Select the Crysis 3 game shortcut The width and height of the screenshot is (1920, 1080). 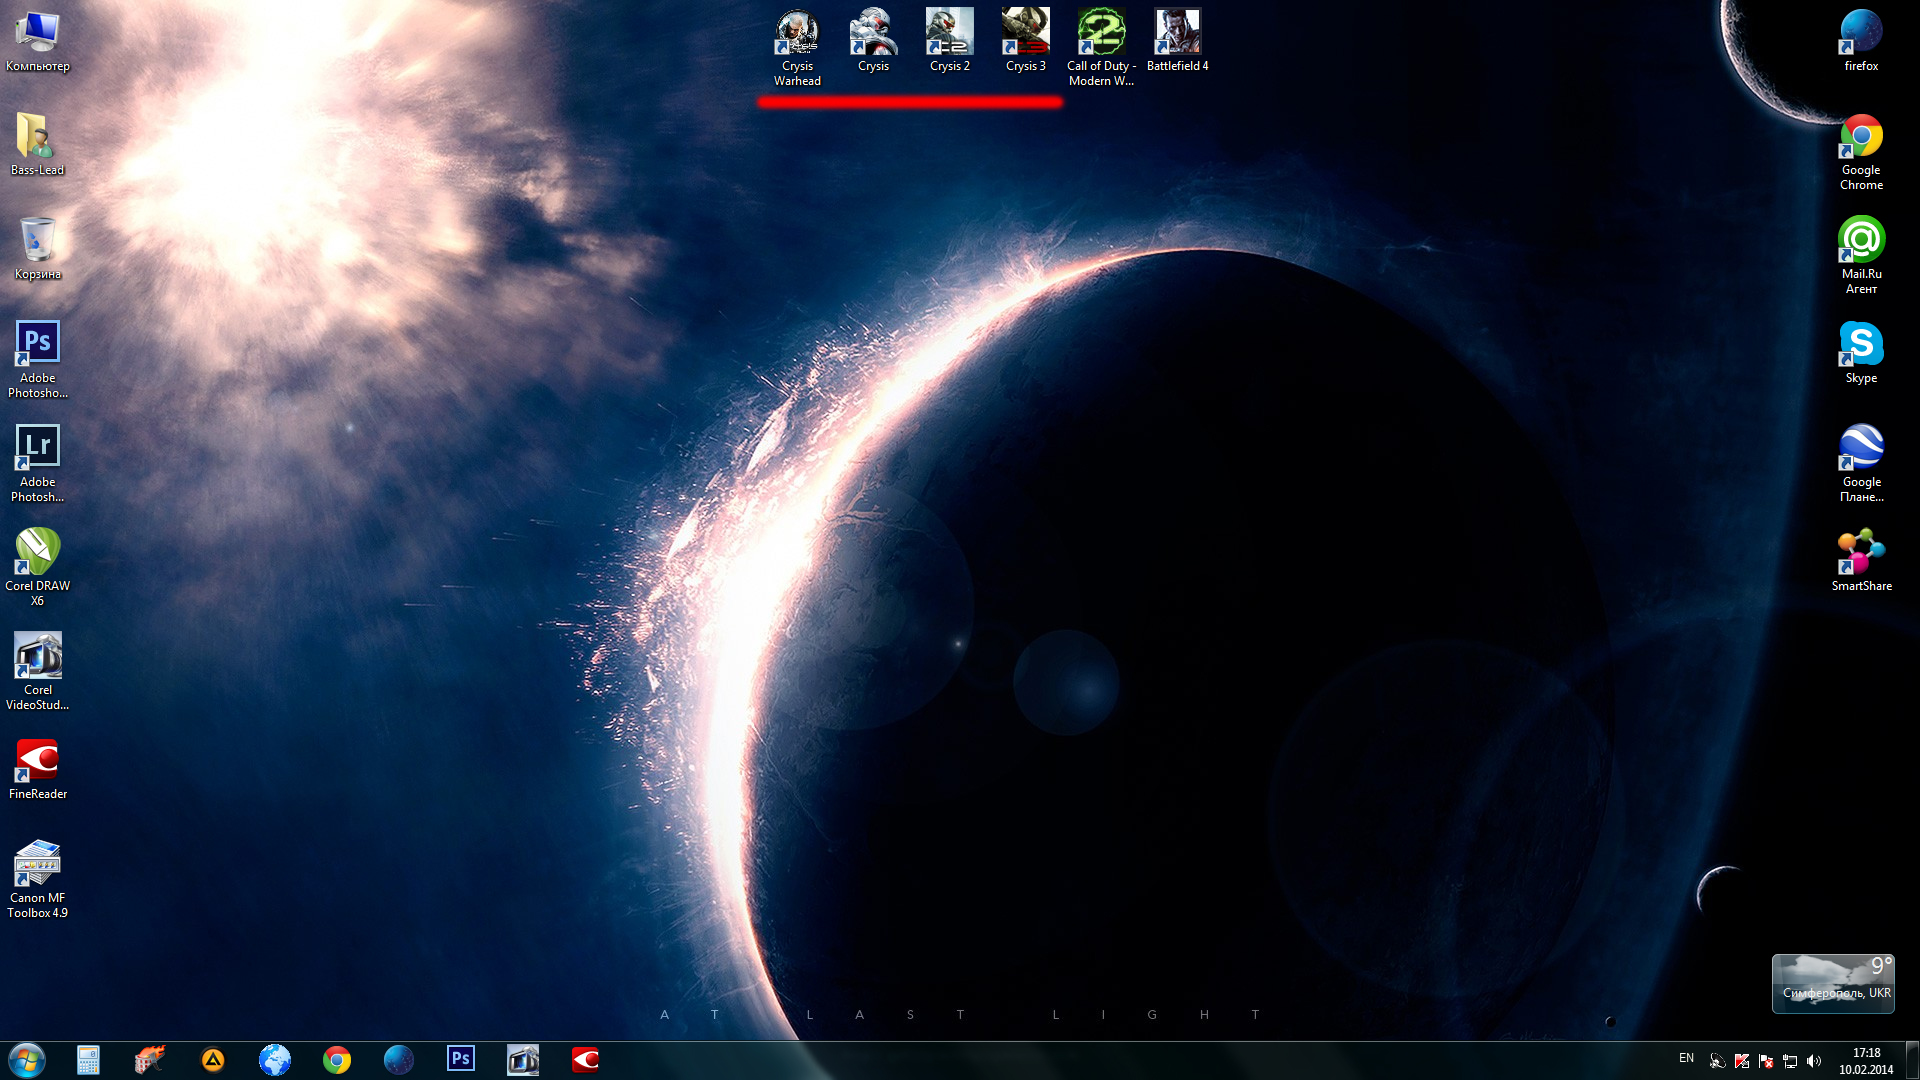[1025, 40]
